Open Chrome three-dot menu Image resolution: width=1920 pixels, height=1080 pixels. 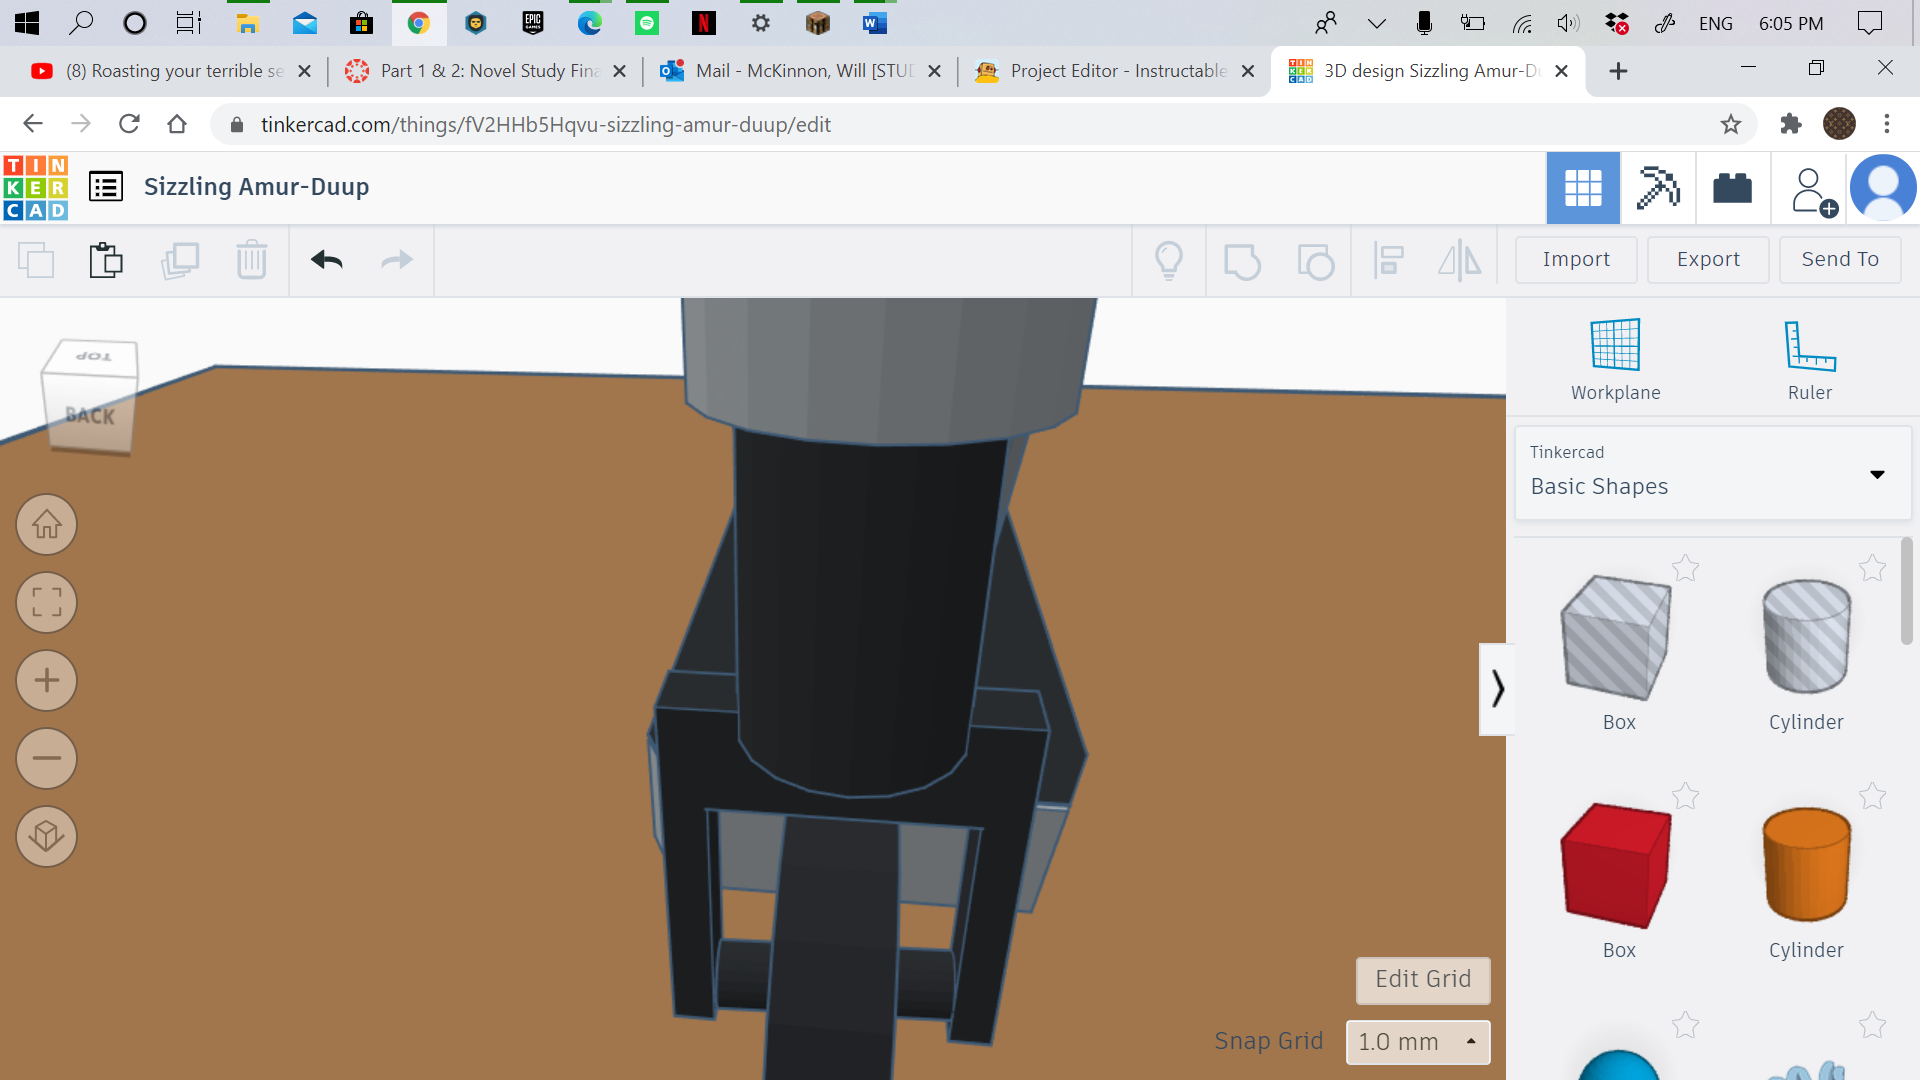pos(1887,124)
